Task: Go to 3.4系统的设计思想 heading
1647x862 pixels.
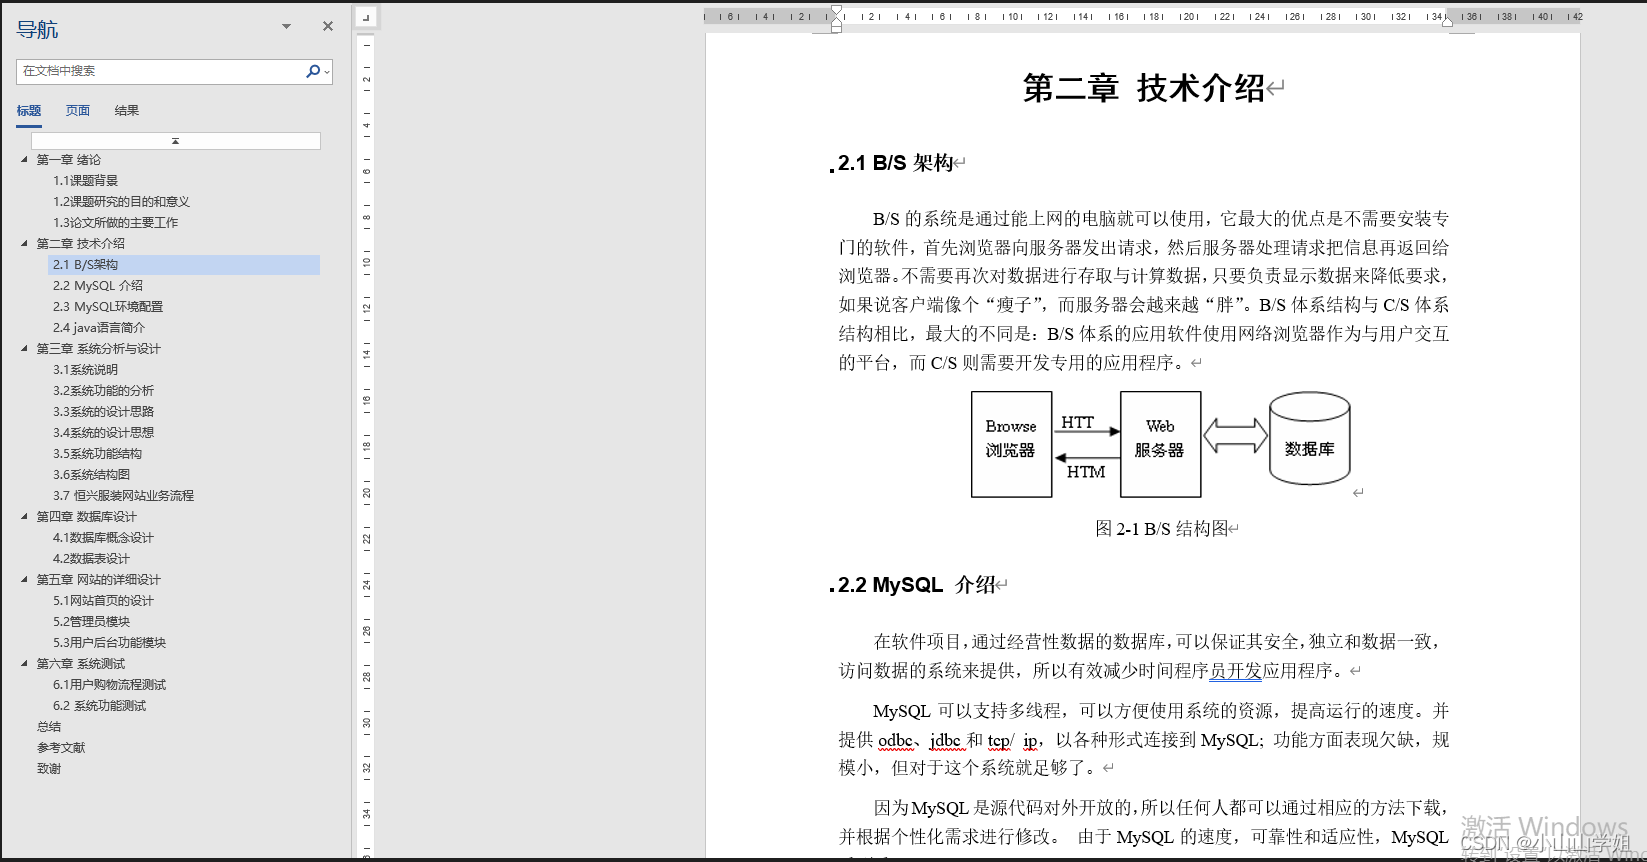Action: pyautogui.click(x=103, y=433)
